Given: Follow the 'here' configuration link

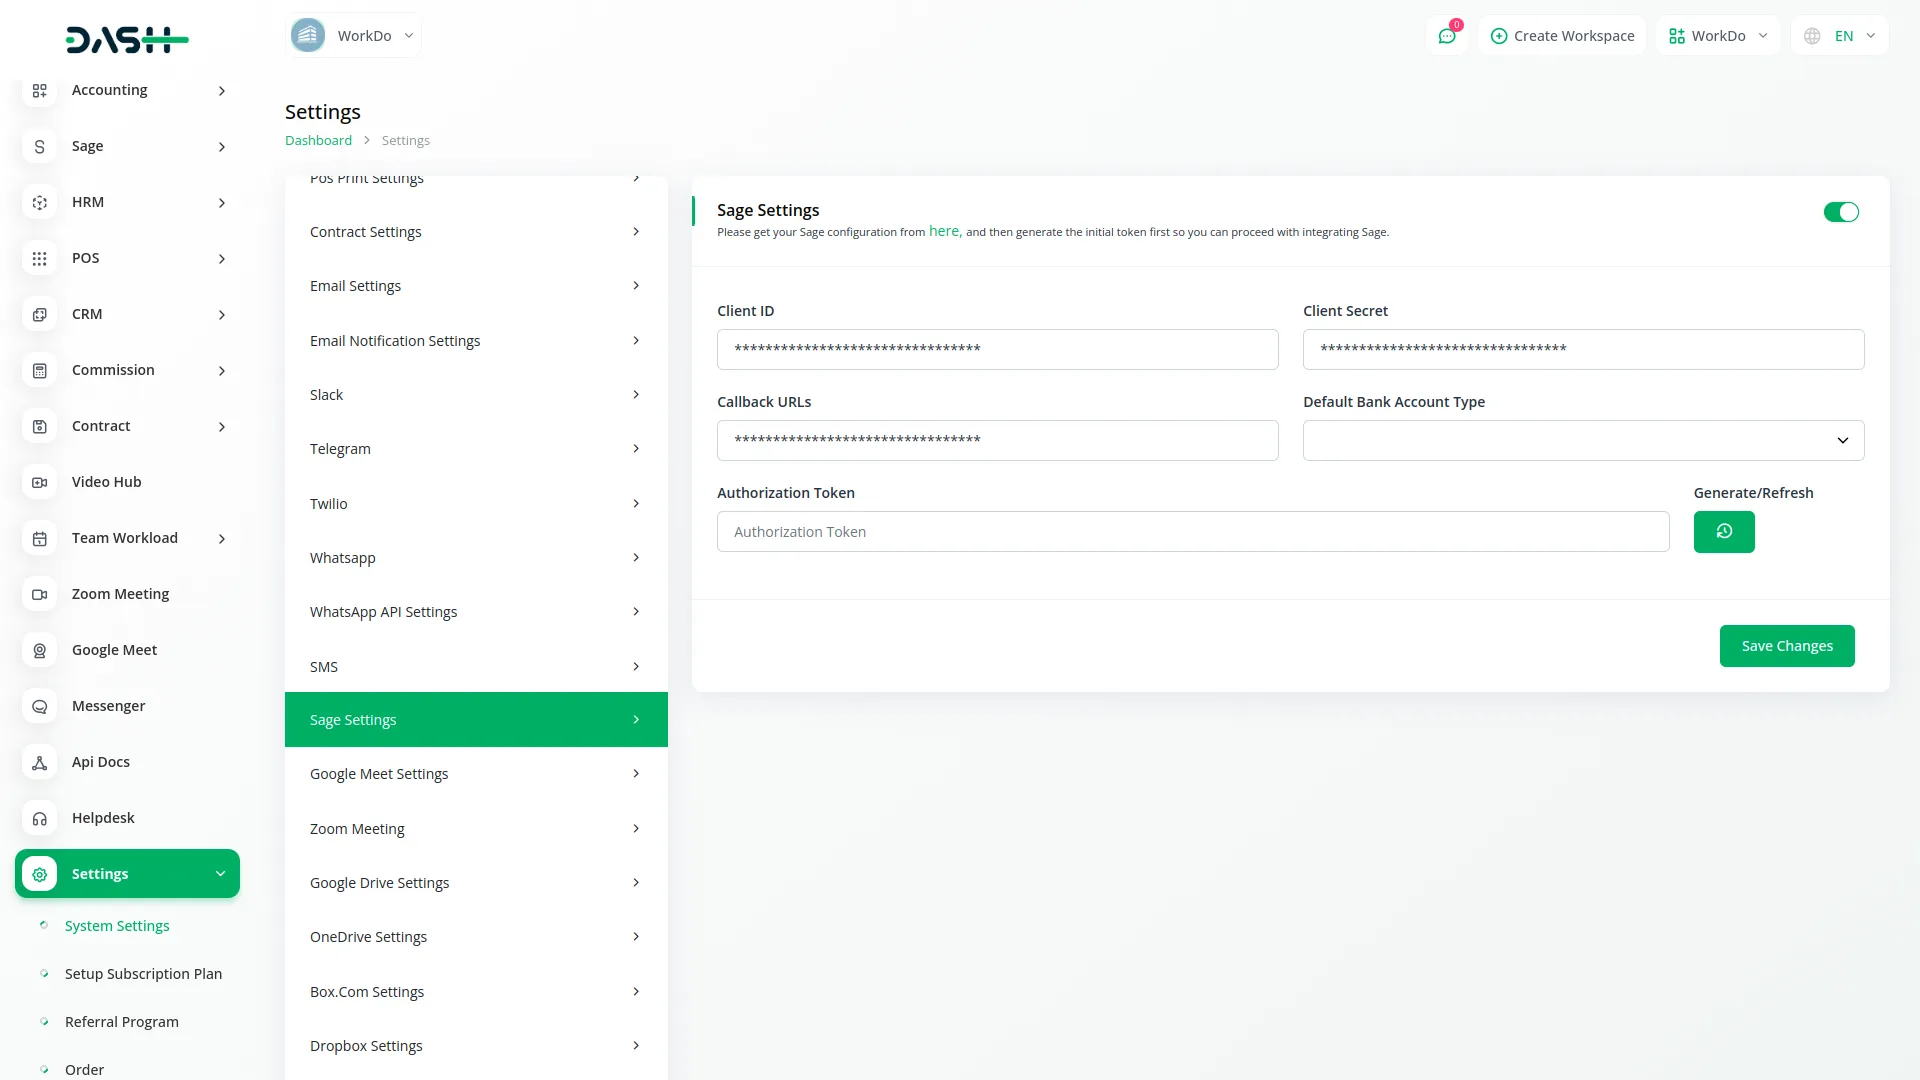Looking at the screenshot, I should (944, 230).
